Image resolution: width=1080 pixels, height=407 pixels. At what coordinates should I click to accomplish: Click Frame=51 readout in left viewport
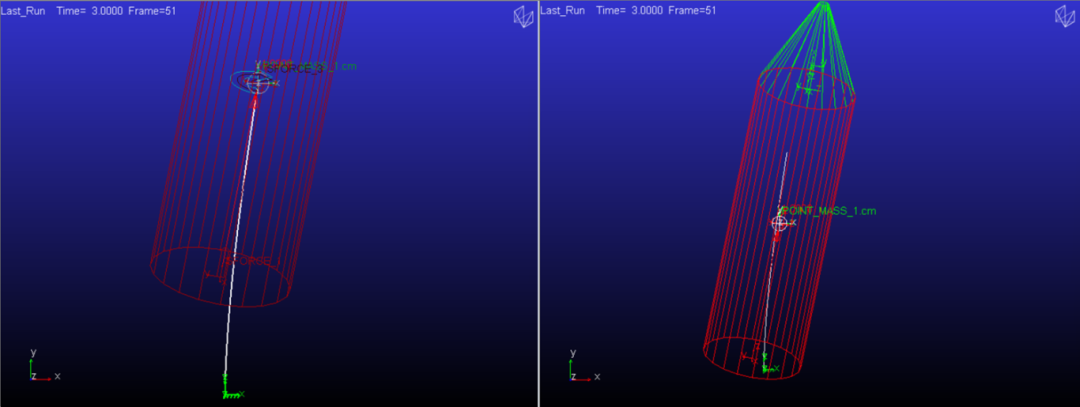click(x=153, y=11)
